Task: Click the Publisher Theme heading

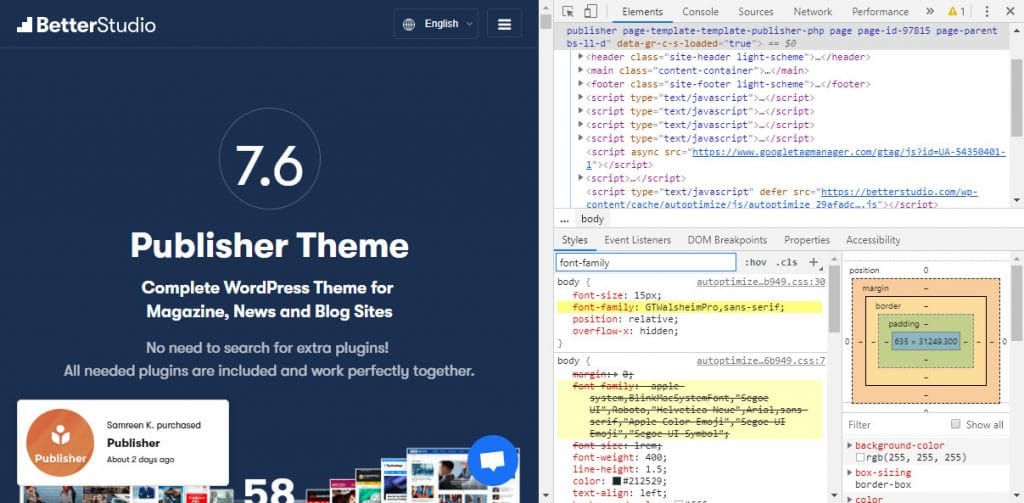Action: click(x=269, y=246)
